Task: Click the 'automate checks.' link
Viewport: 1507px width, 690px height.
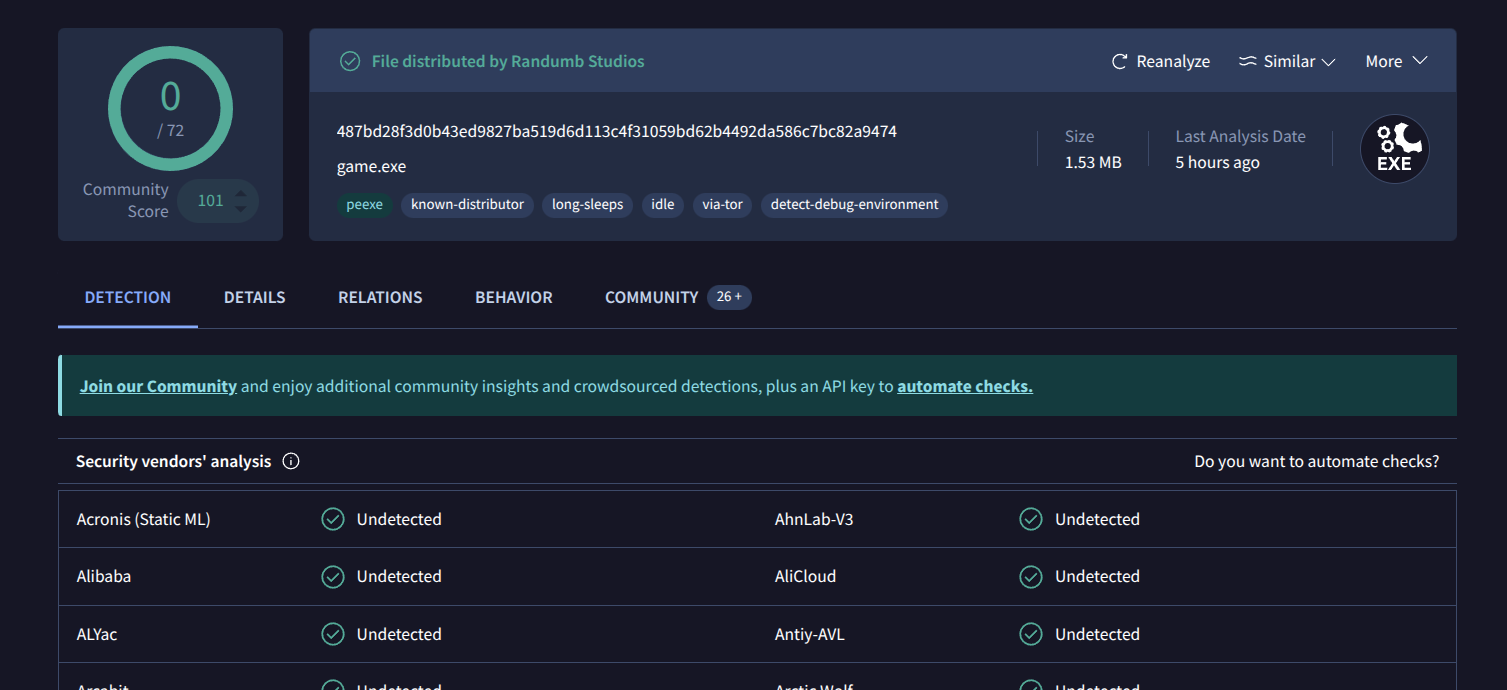Action: 964,386
